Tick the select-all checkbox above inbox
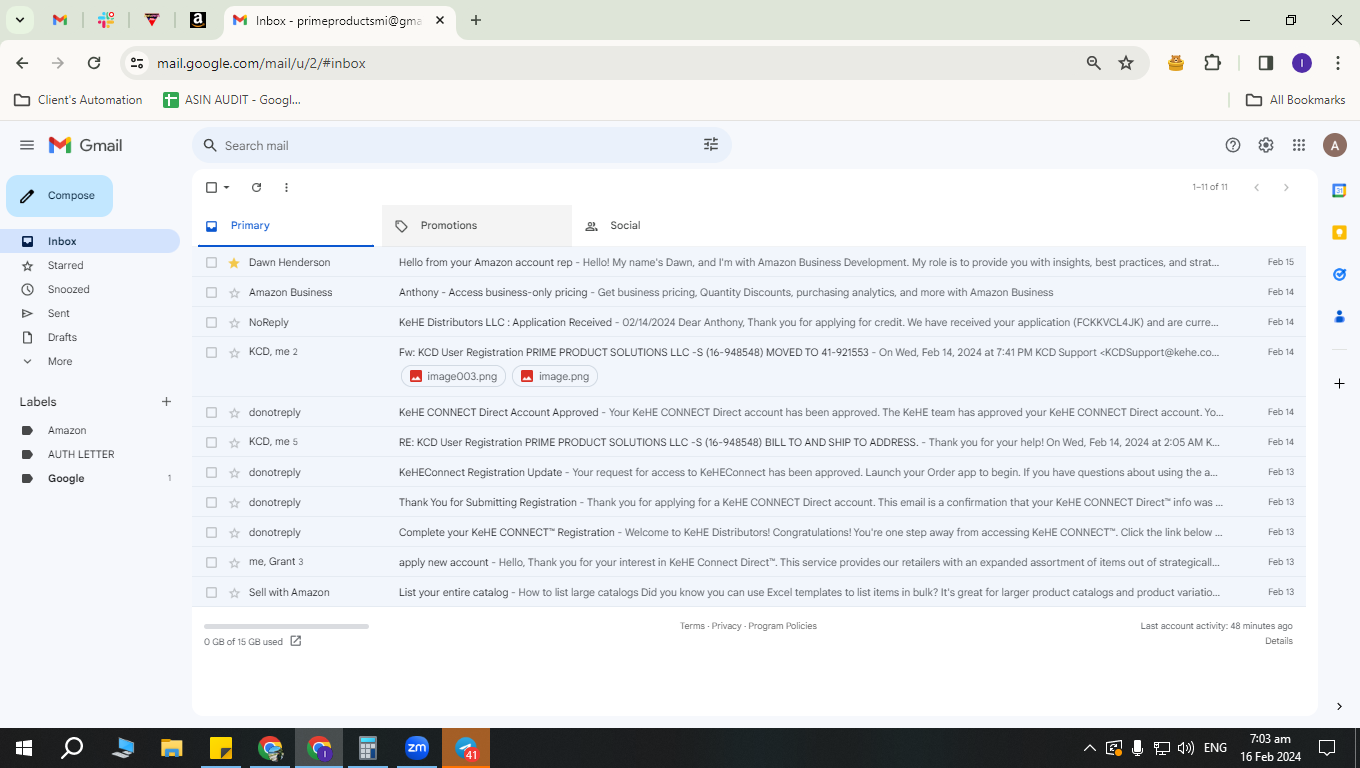Image resolution: width=1360 pixels, height=768 pixels. pos(211,187)
